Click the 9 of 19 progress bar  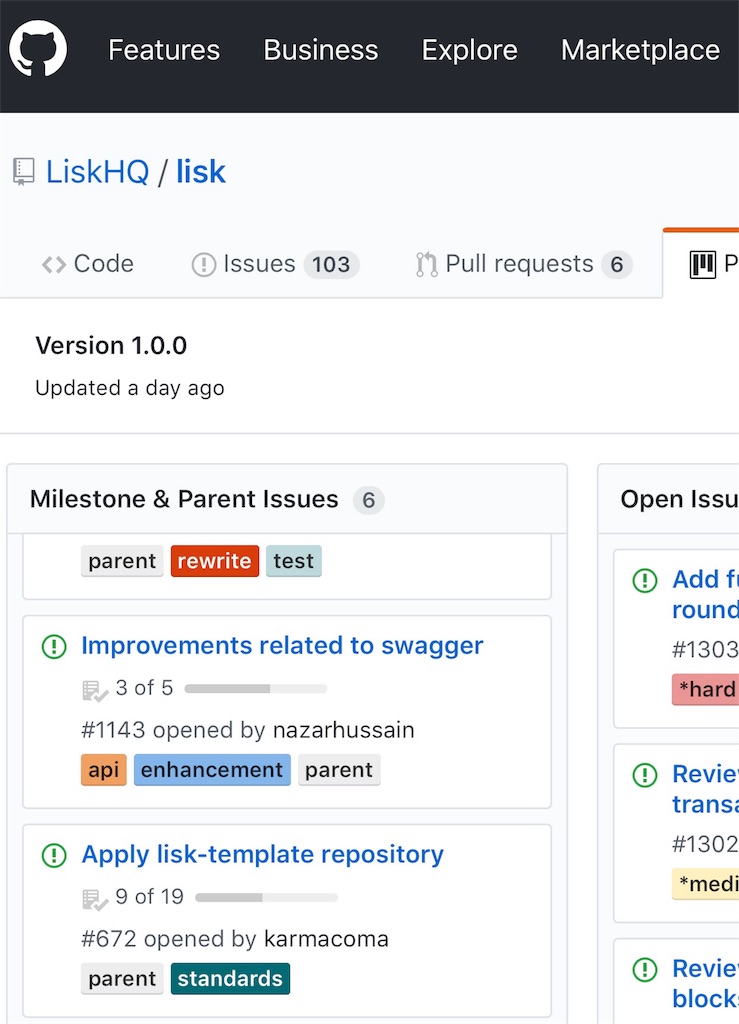coord(266,897)
